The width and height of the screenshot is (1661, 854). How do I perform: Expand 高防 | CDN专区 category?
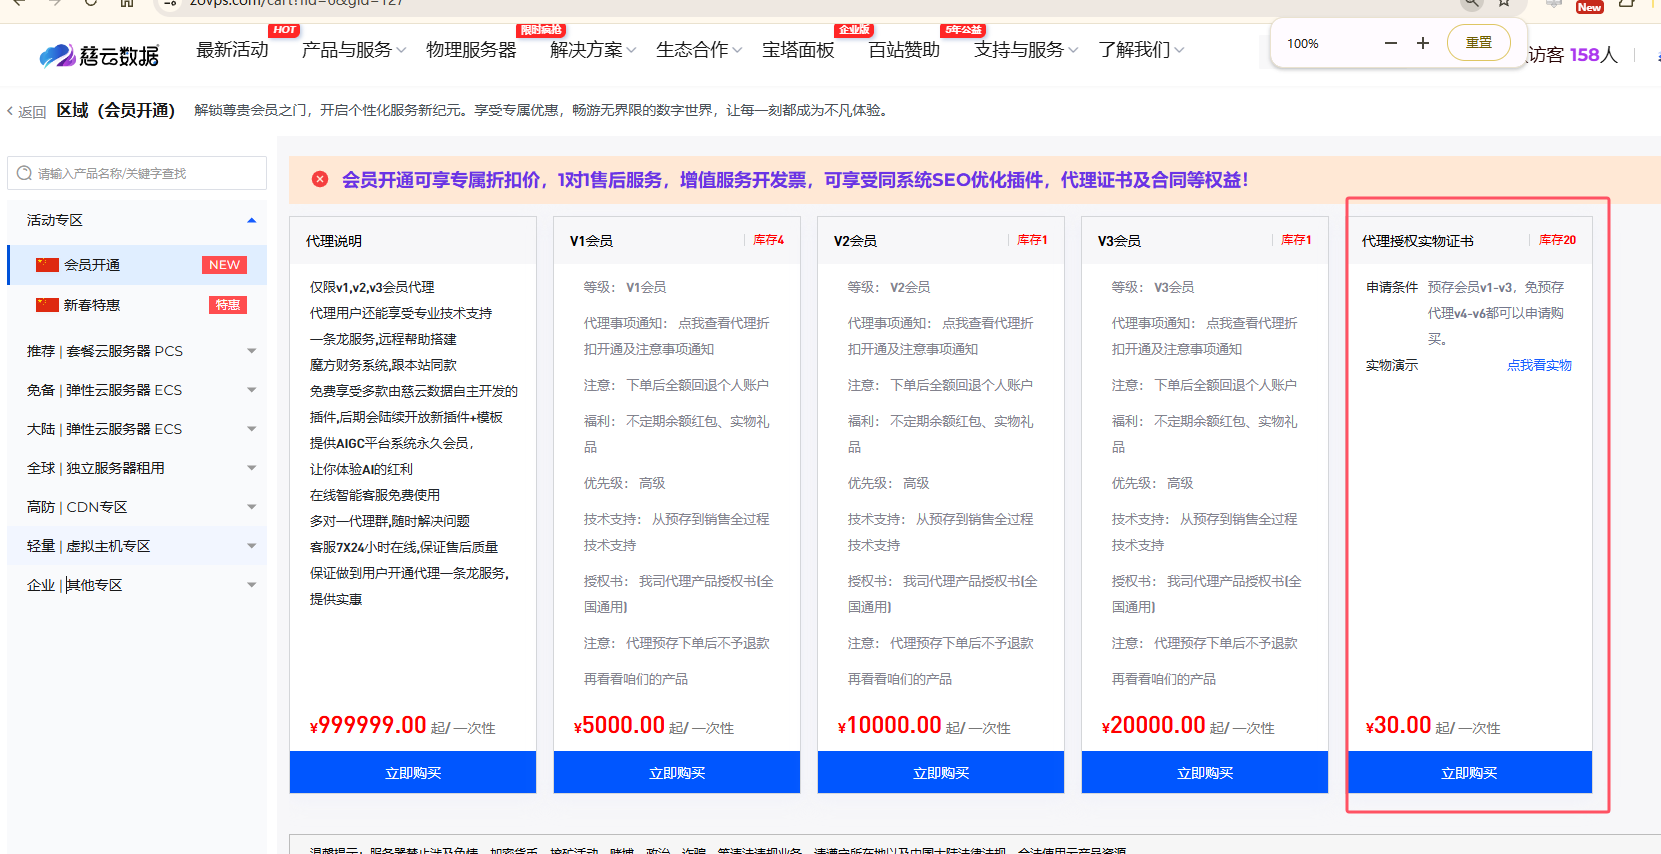click(x=251, y=507)
